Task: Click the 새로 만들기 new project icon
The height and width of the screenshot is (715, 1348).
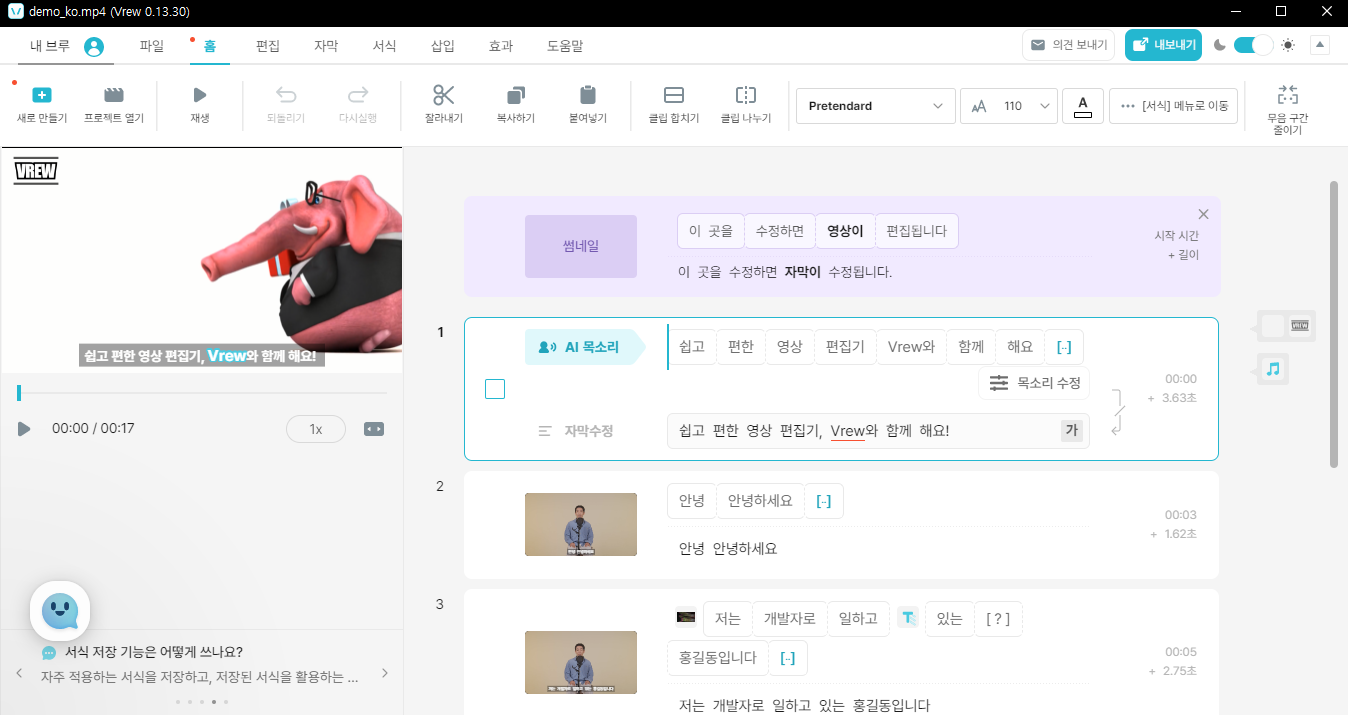Action: coord(42,95)
